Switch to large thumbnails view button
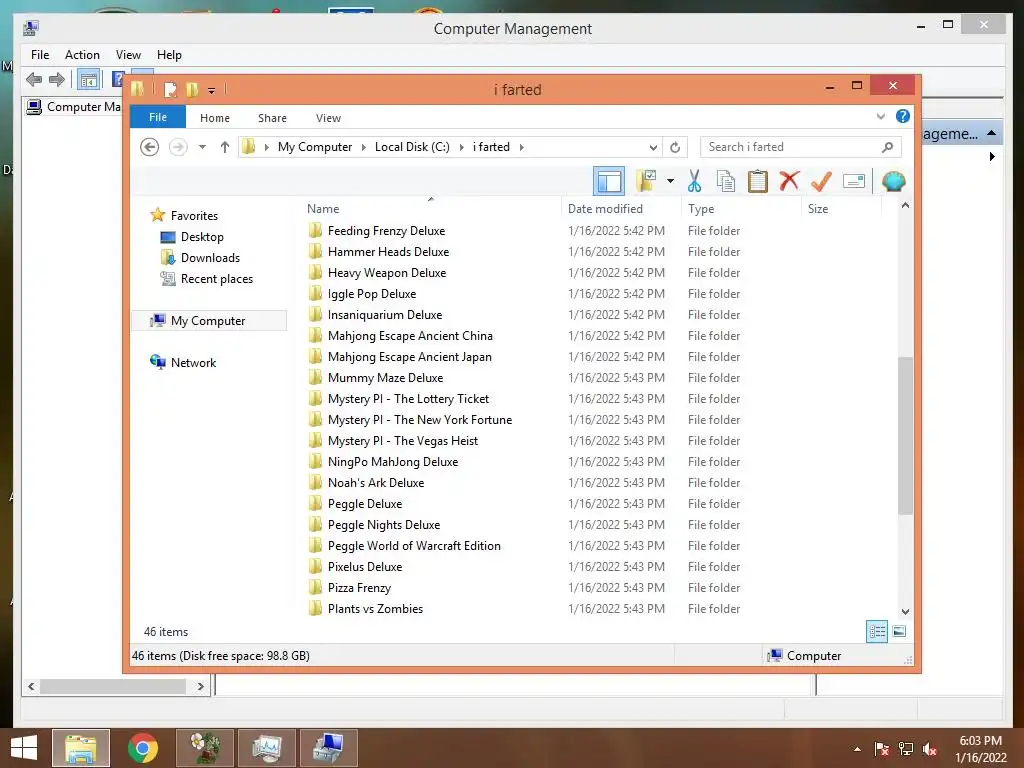 [x=899, y=631]
